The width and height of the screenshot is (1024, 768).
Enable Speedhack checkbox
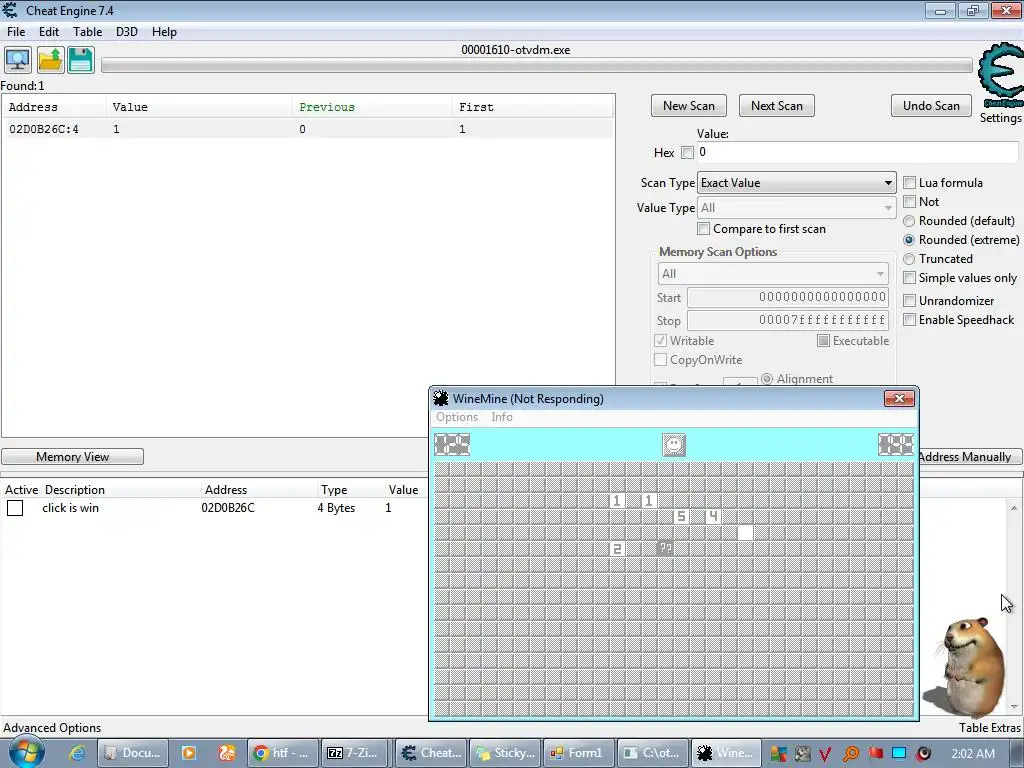pos(909,319)
